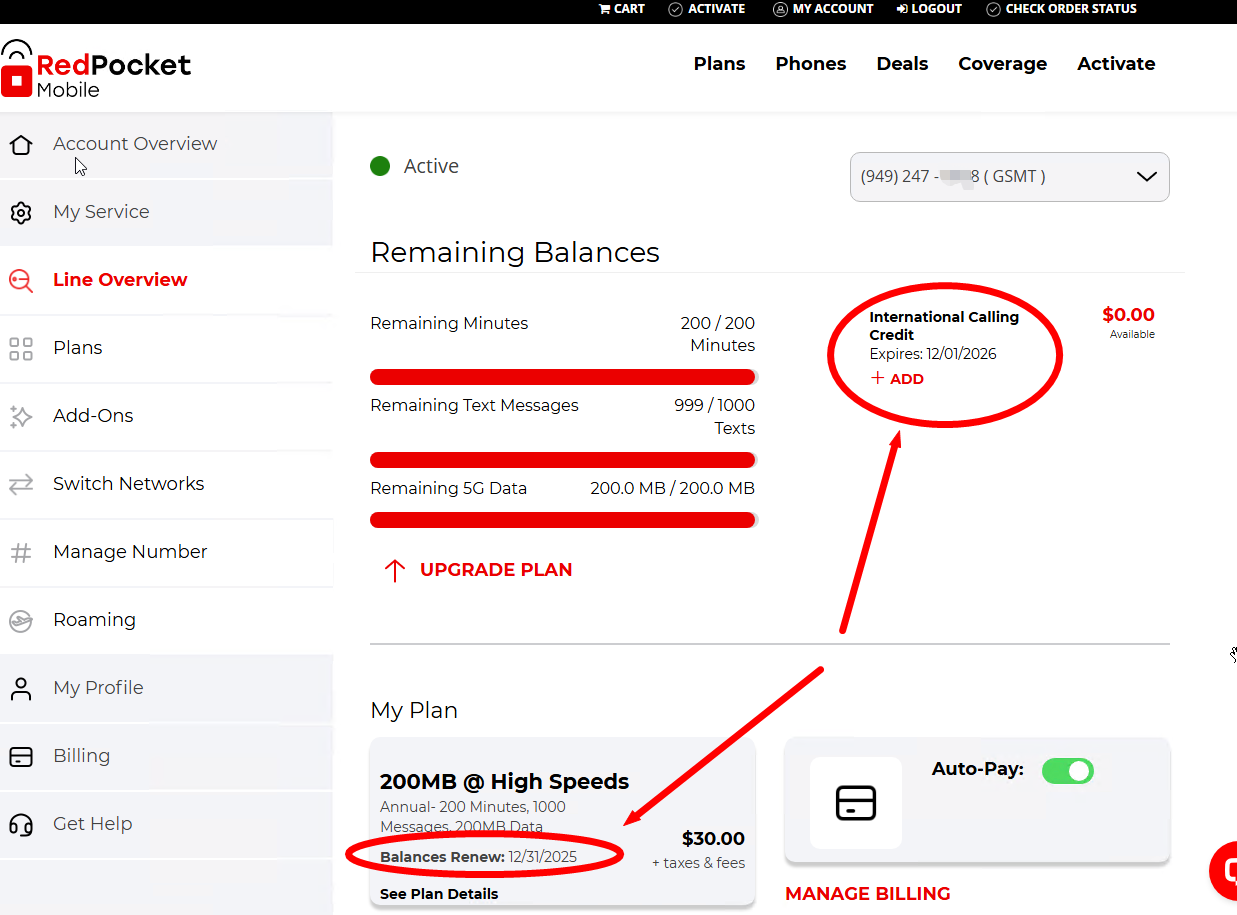The height and width of the screenshot is (915, 1237).
Task: Click the My Service gear icon
Action: point(21,212)
